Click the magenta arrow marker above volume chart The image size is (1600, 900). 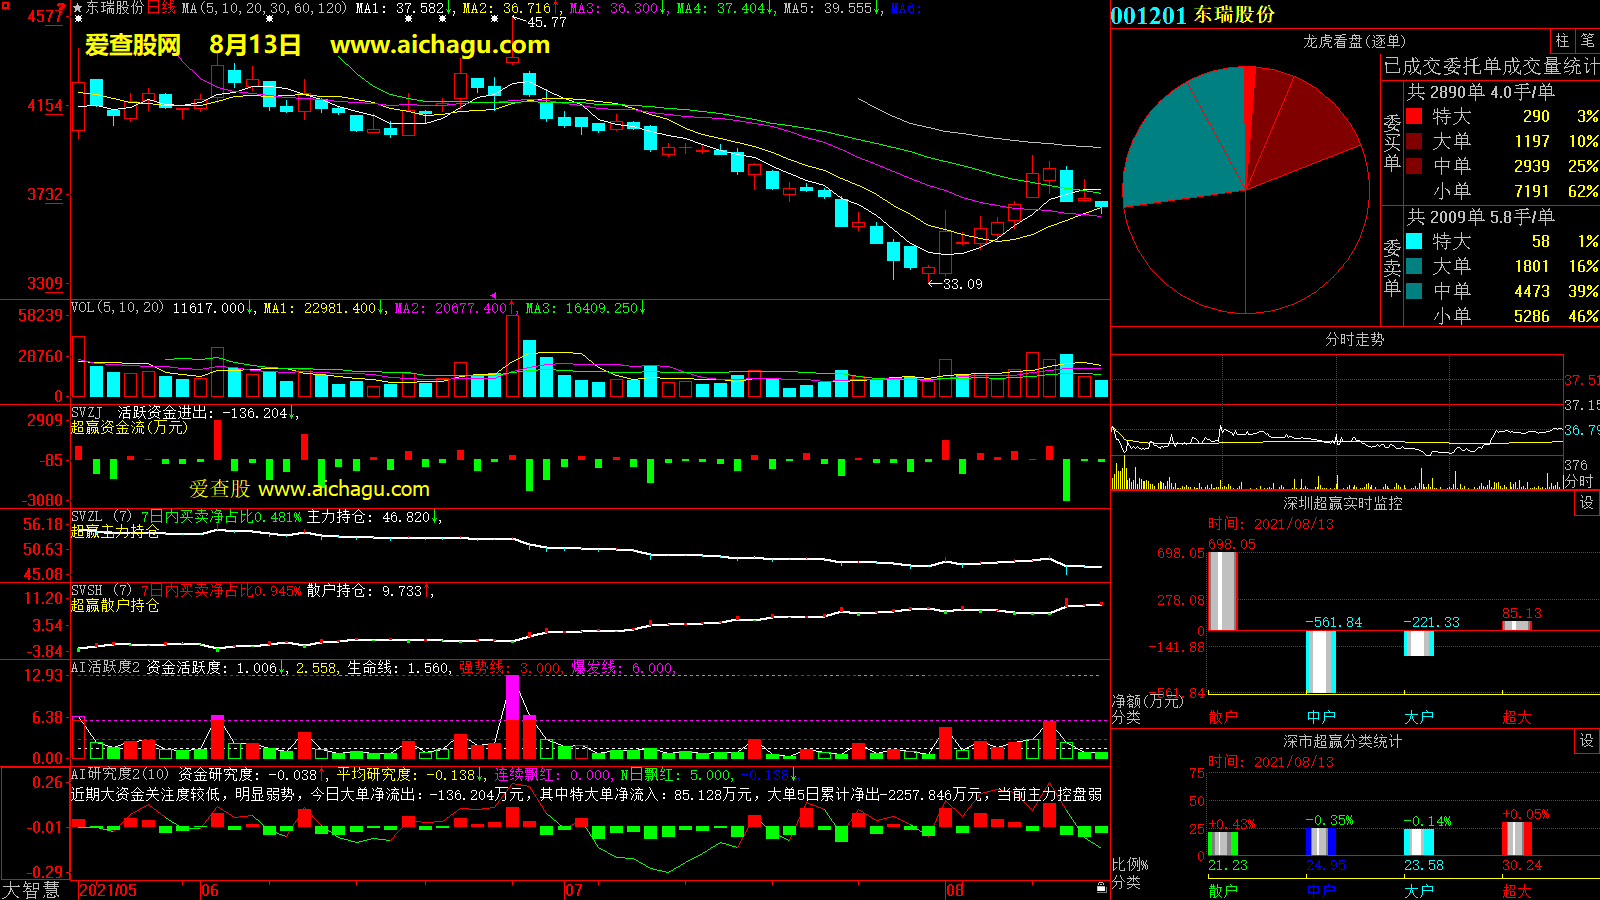pos(493,295)
